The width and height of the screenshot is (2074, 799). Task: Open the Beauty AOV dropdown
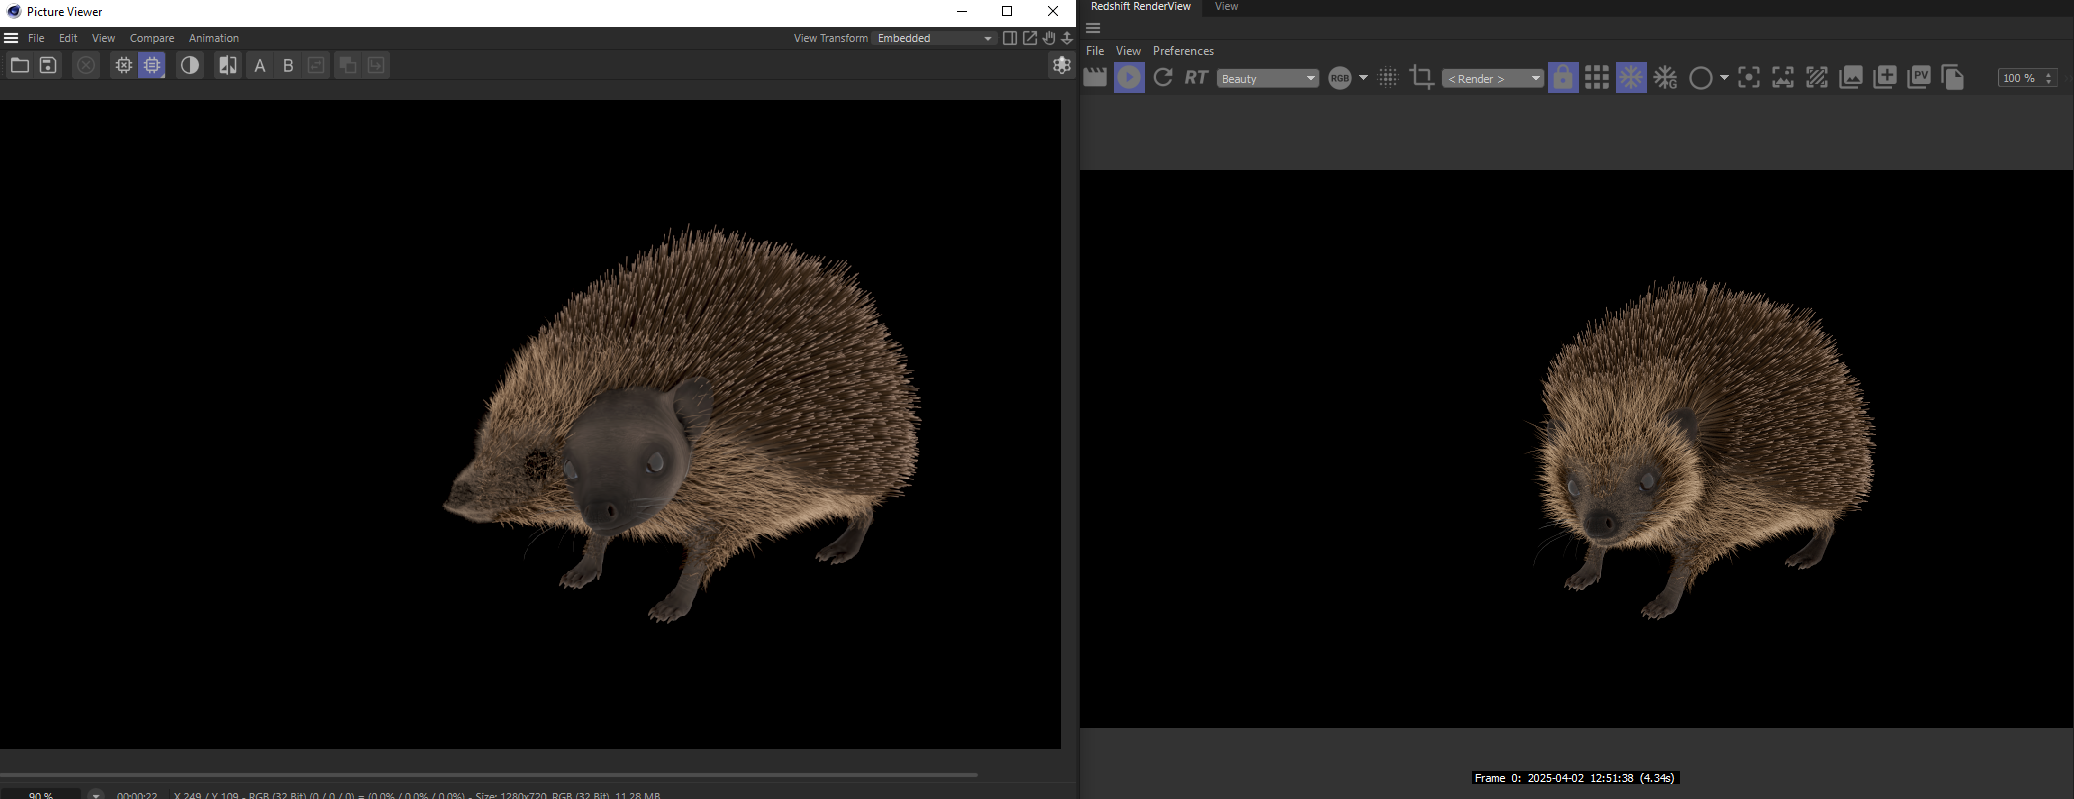click(x=1267, y=79)
